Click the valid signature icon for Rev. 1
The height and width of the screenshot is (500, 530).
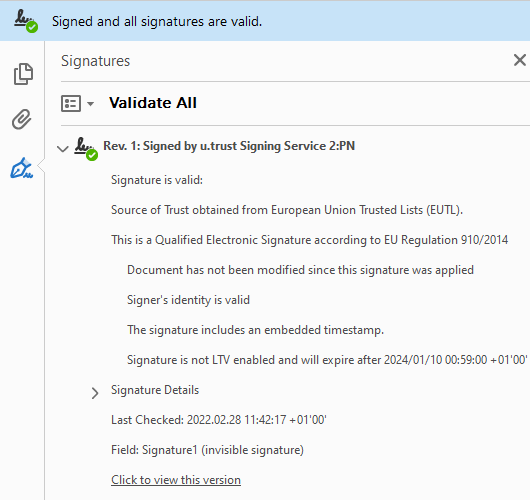click(86, 149)
